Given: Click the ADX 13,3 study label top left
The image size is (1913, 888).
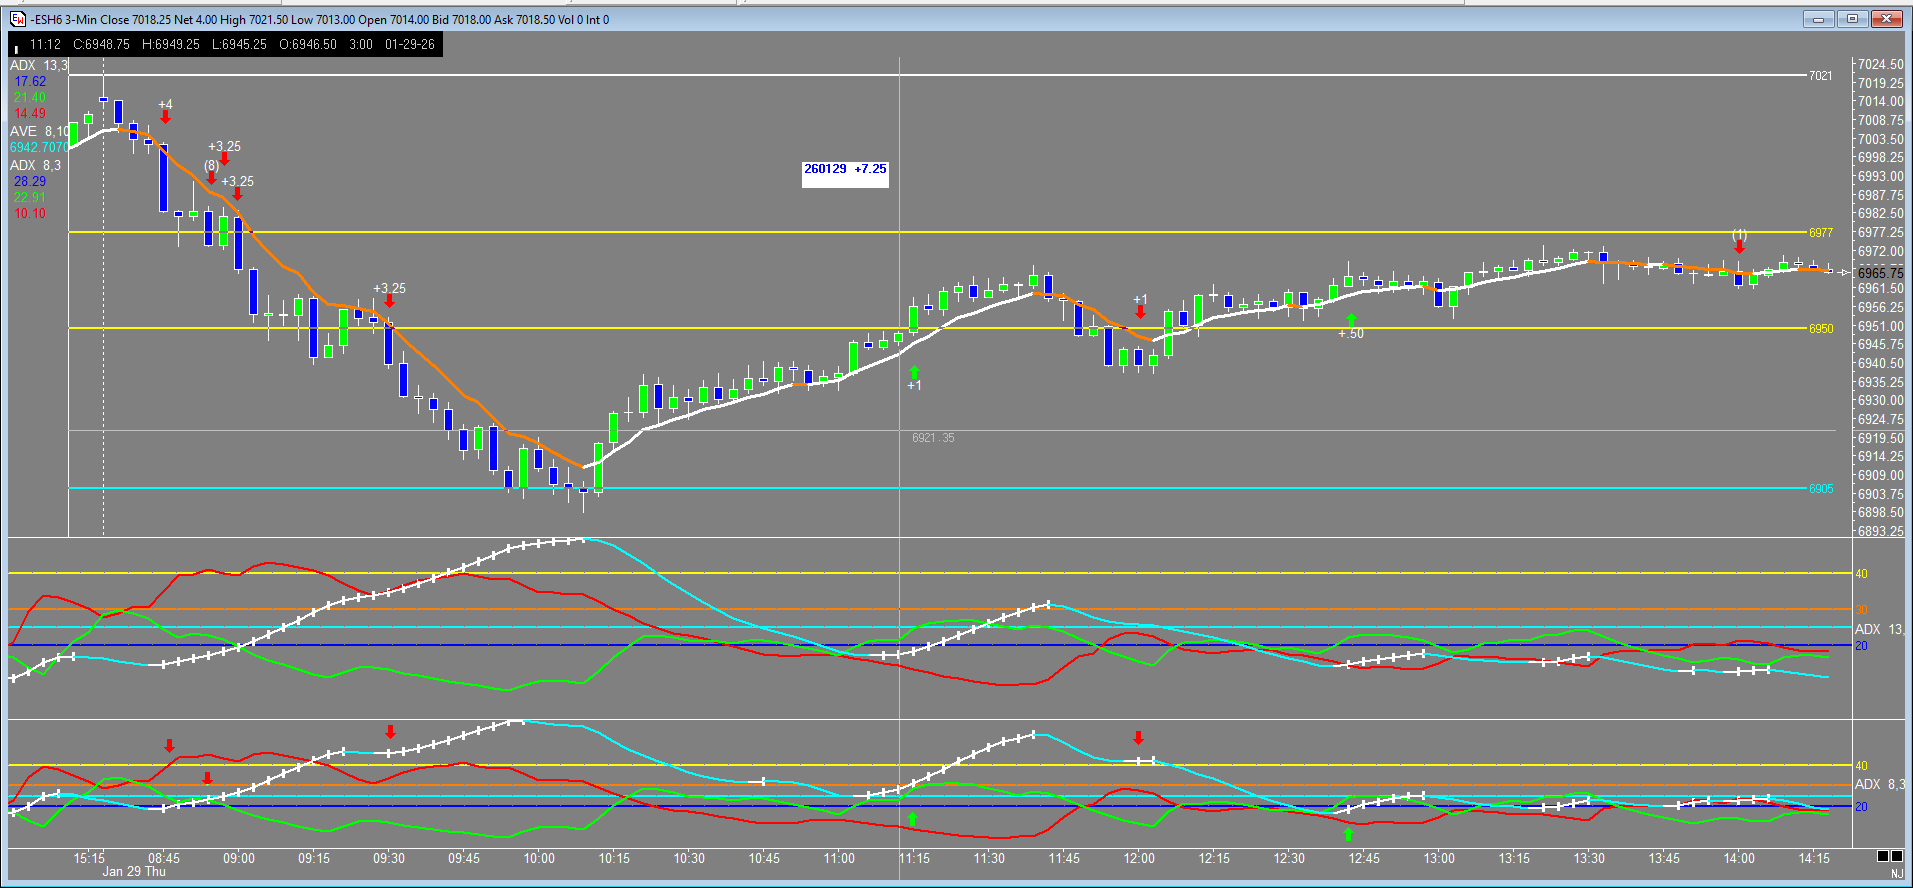Looking at the screenshot, I should 38,65.
